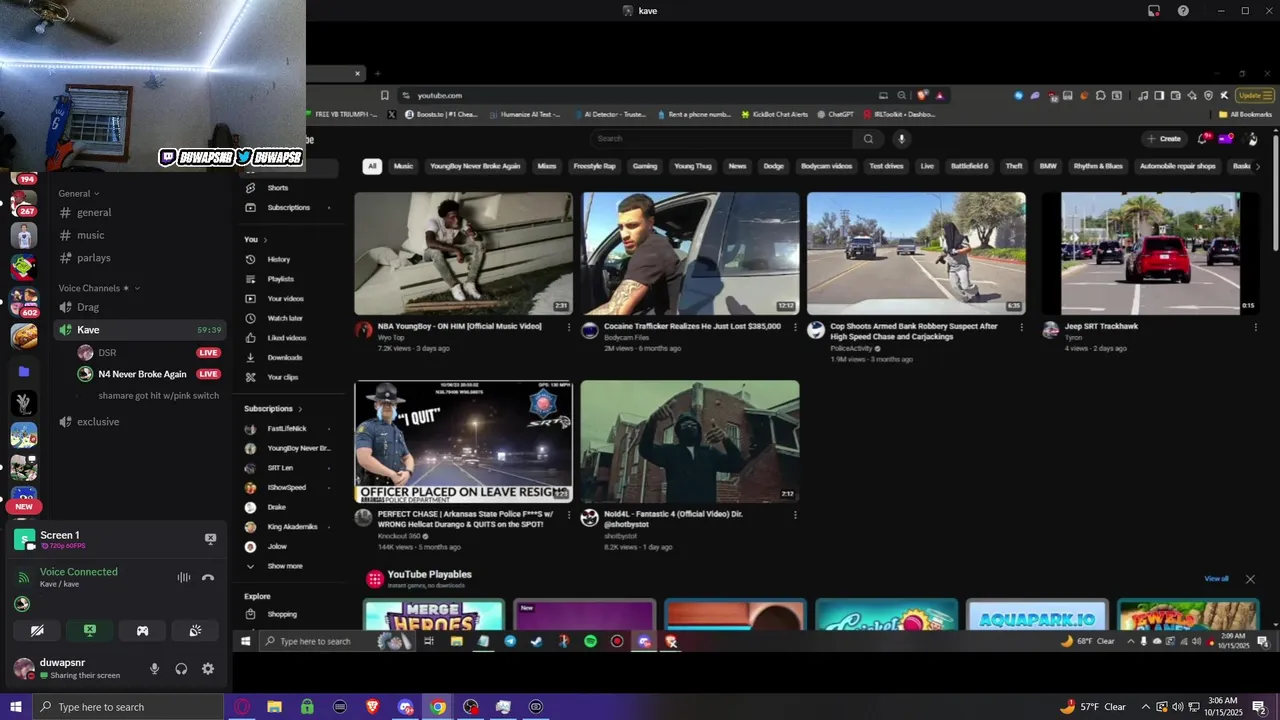Open noise suppression waveform icon

184,577
